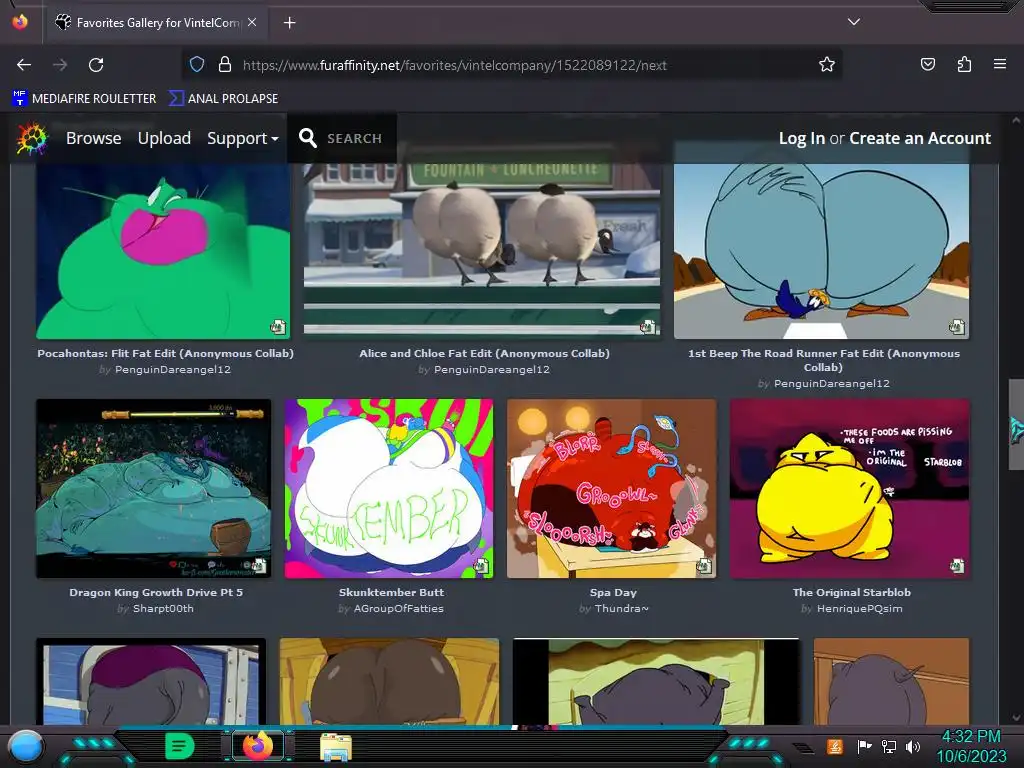Click the magnifier search icon
Viewport: 1024px width, 768px height.
(308, 138)
